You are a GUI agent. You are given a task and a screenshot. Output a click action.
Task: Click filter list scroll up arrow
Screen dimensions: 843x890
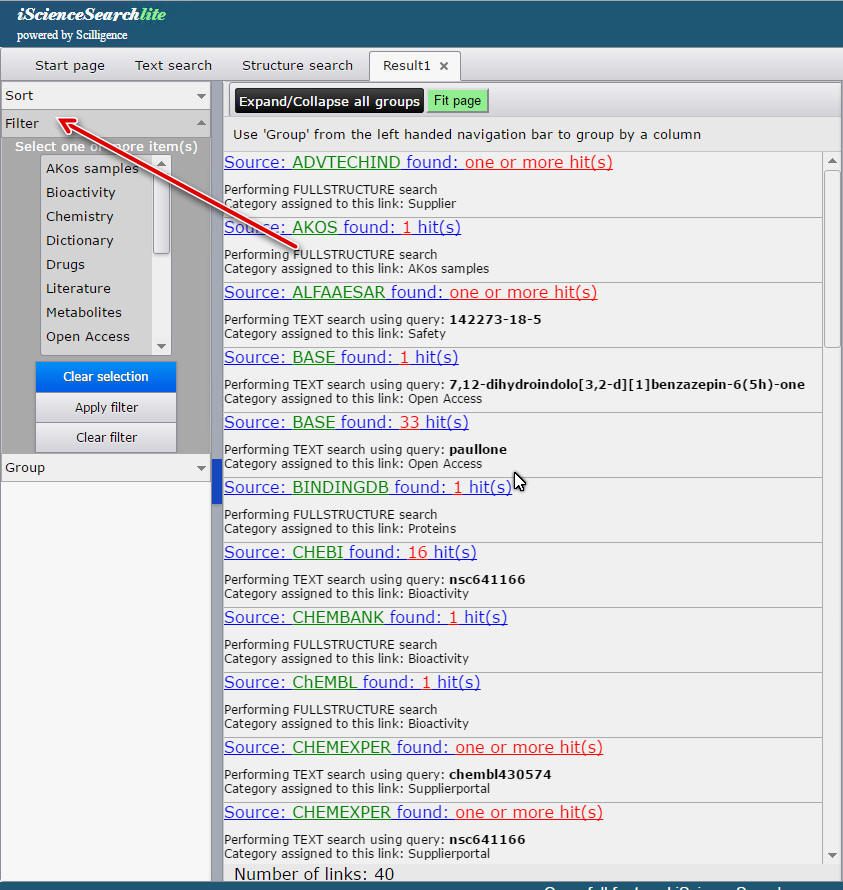point(162,164)
